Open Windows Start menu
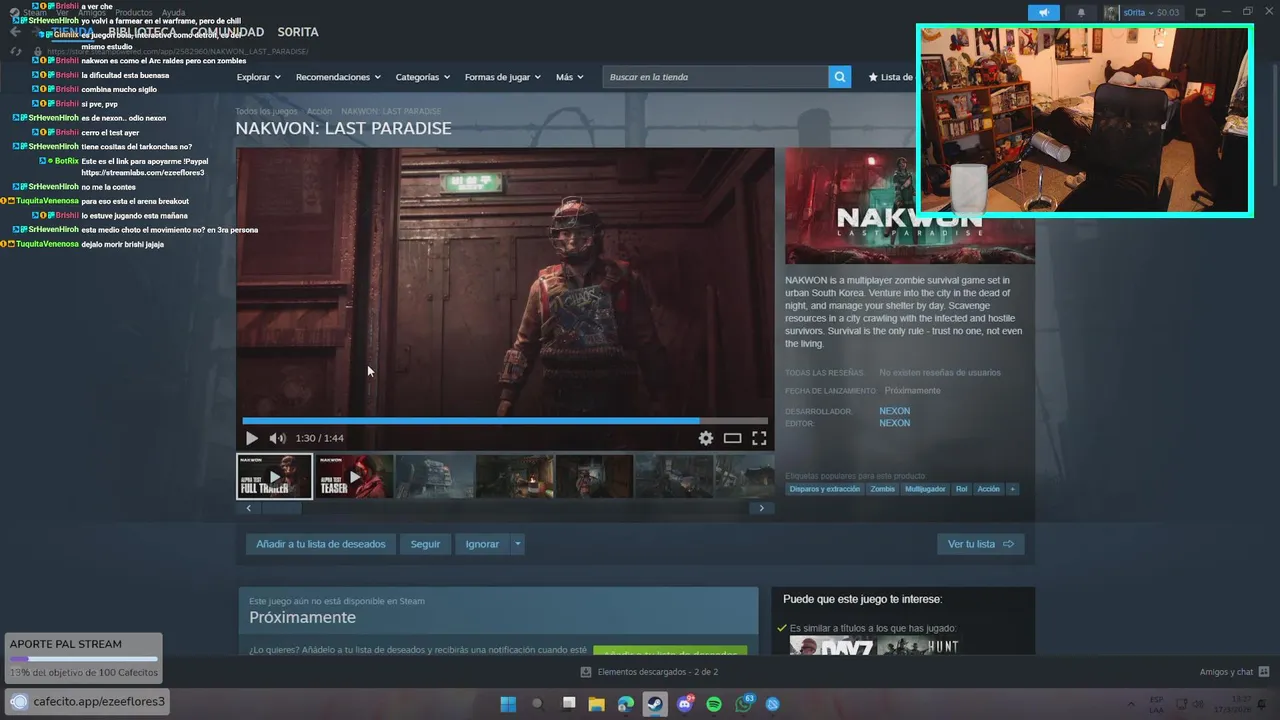The height and width of the screenshot is (720, 1280). pyautogui.click(x=508, y=704)
